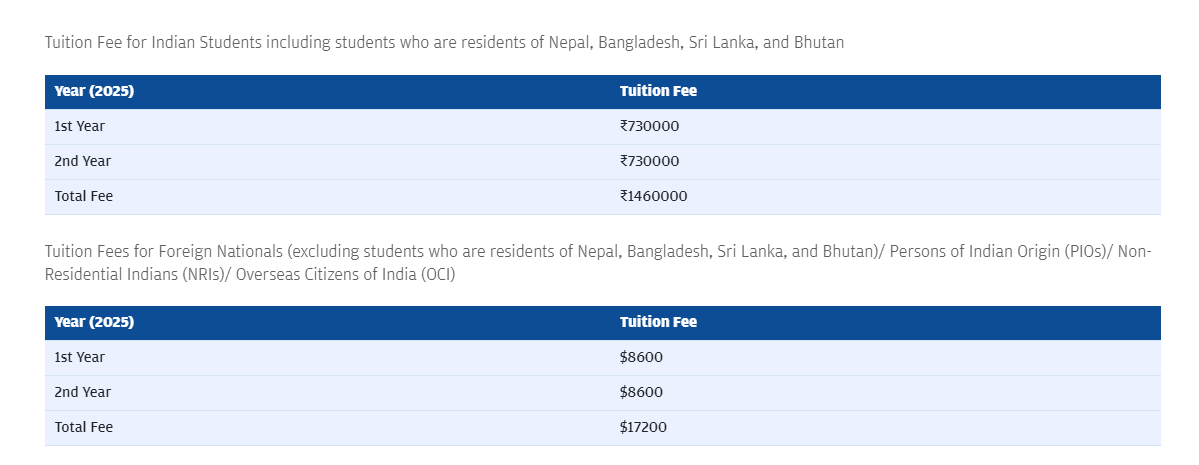Screen dimensions: 1199x465
Task: Click the second table's 'Tuition Fee' header
Action: click(658, 322)
